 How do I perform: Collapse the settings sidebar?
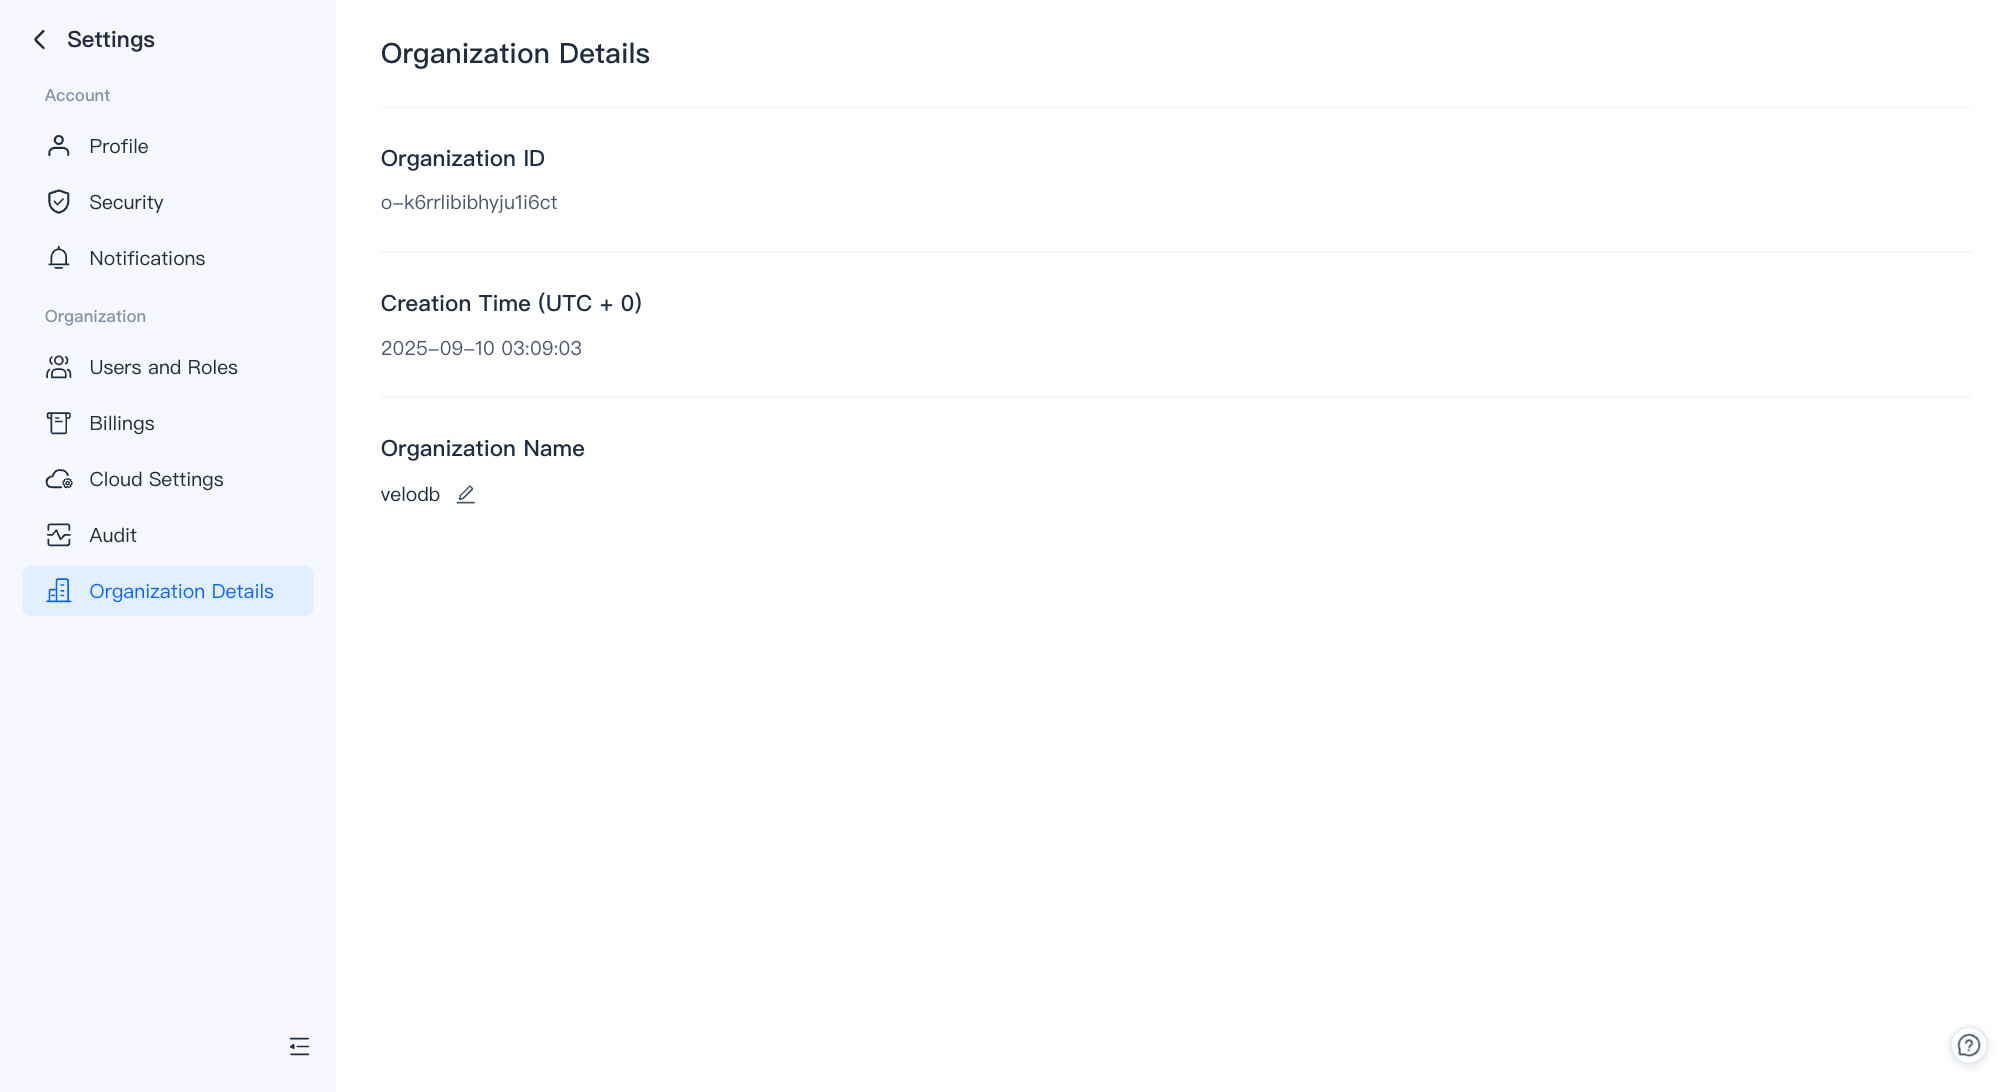pyautogui.click(x=299, y=1046)
